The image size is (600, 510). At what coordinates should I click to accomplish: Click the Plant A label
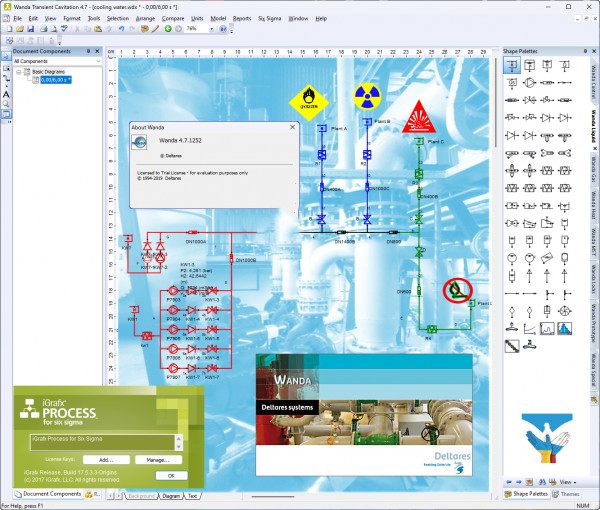click(339, 129)
